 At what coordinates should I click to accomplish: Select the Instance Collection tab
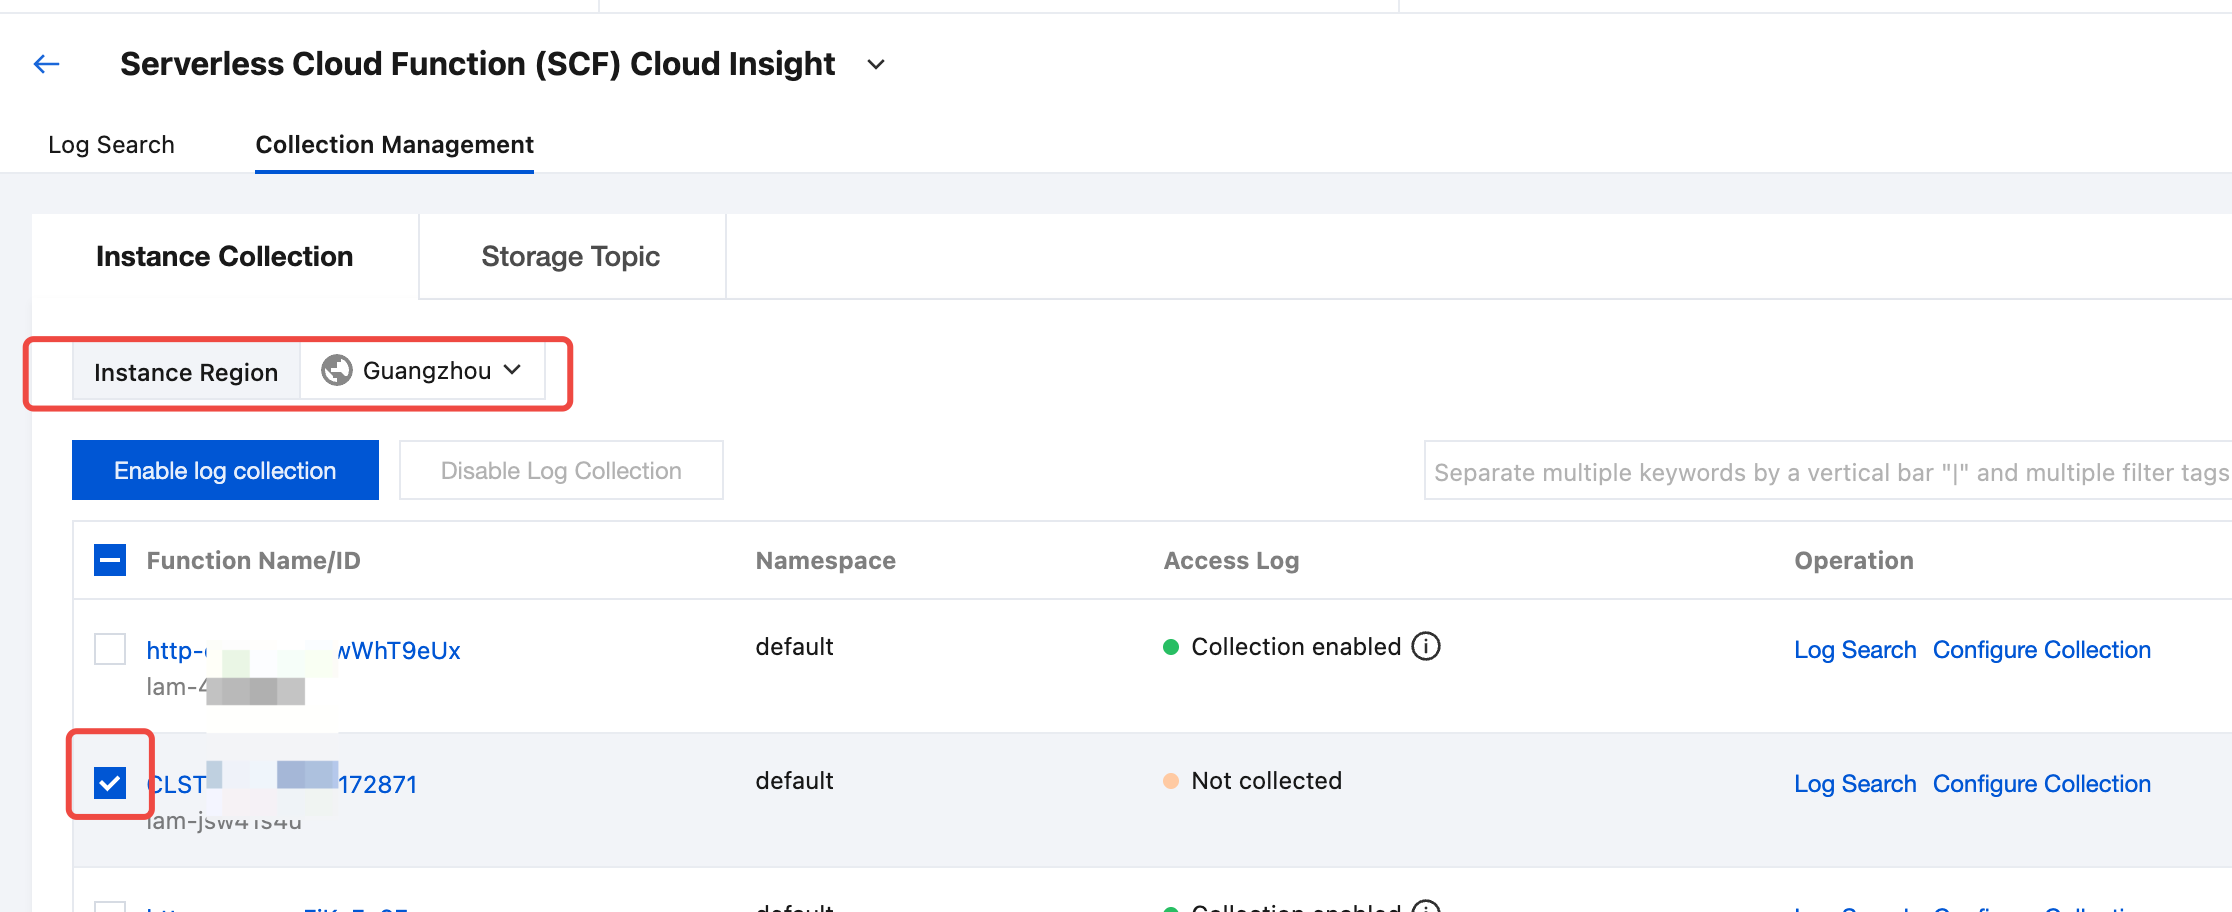pos(224,257)
